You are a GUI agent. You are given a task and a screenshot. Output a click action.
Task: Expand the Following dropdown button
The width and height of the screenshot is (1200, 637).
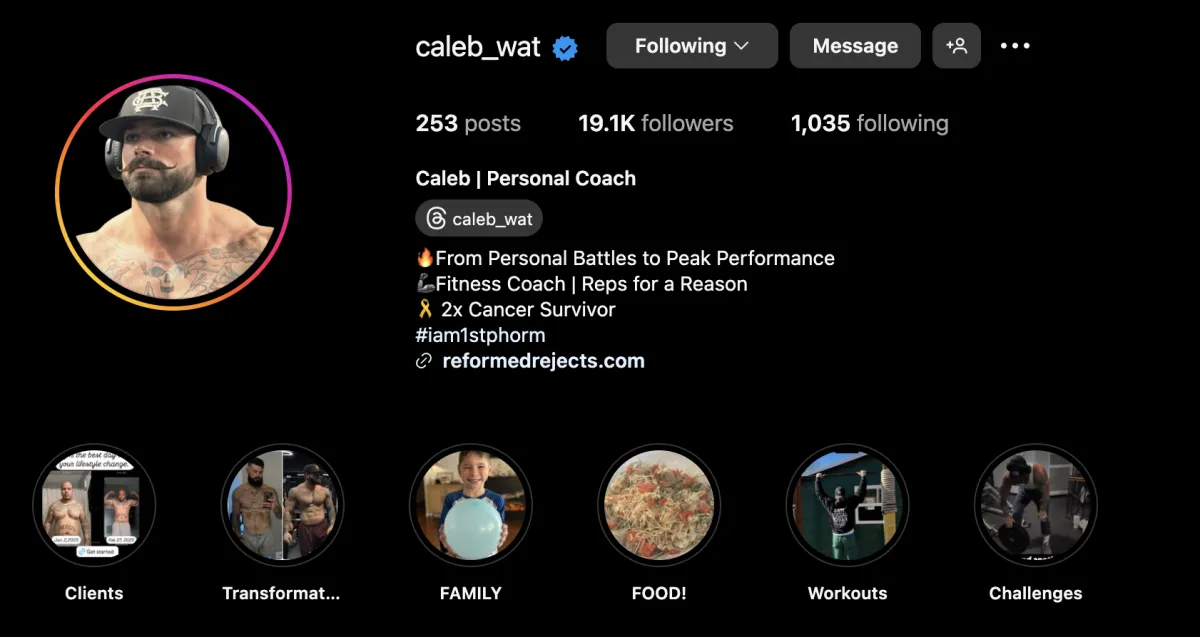point(692,46)
